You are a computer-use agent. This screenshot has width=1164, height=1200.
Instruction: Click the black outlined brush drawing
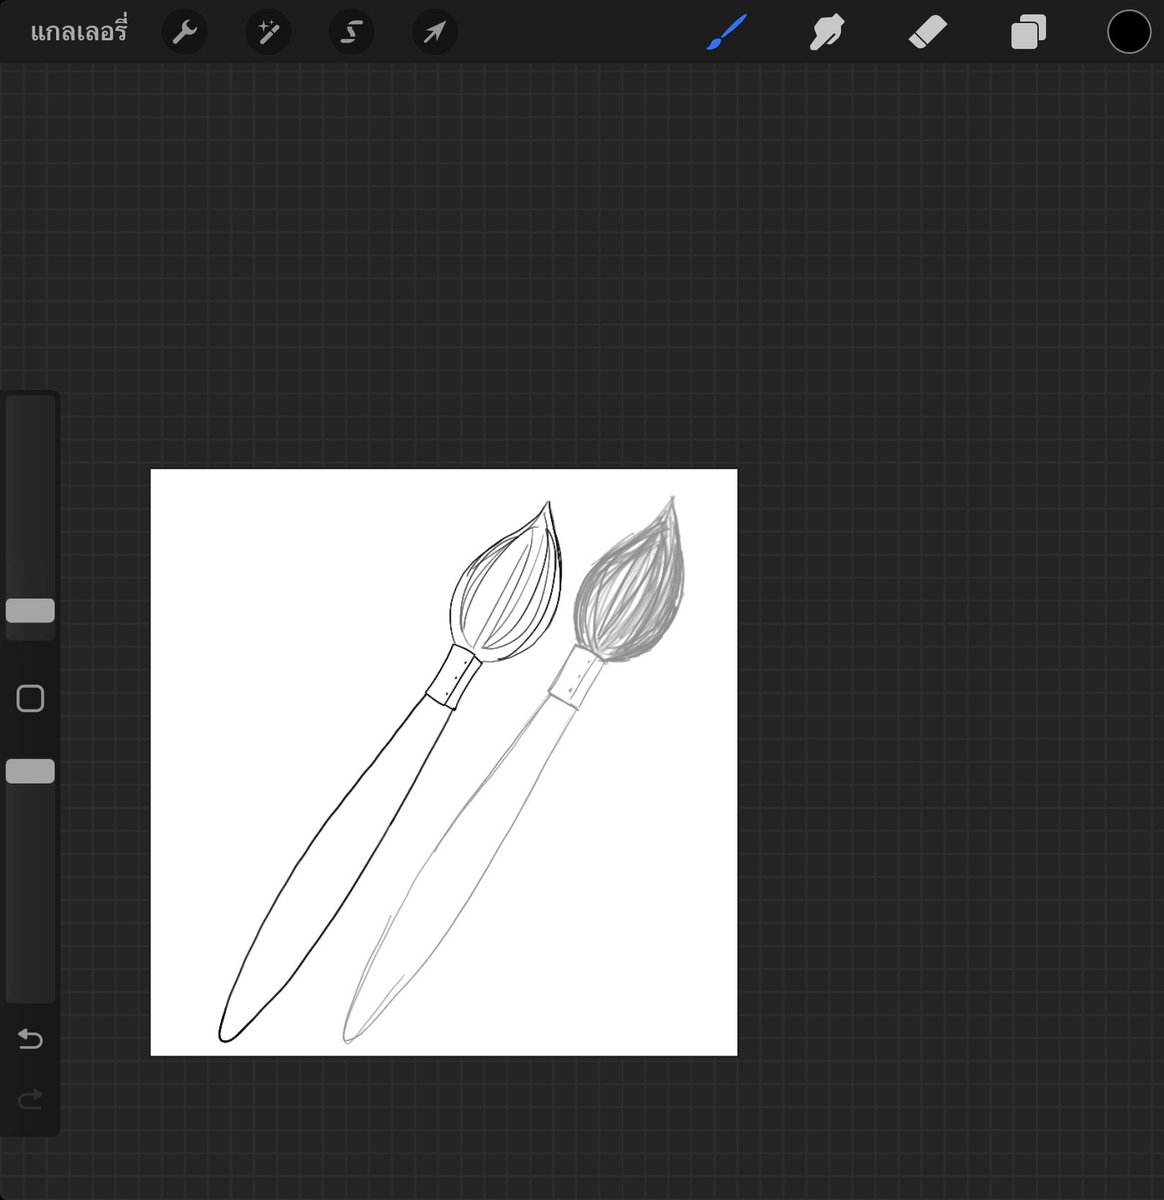[x=391, y=771]
